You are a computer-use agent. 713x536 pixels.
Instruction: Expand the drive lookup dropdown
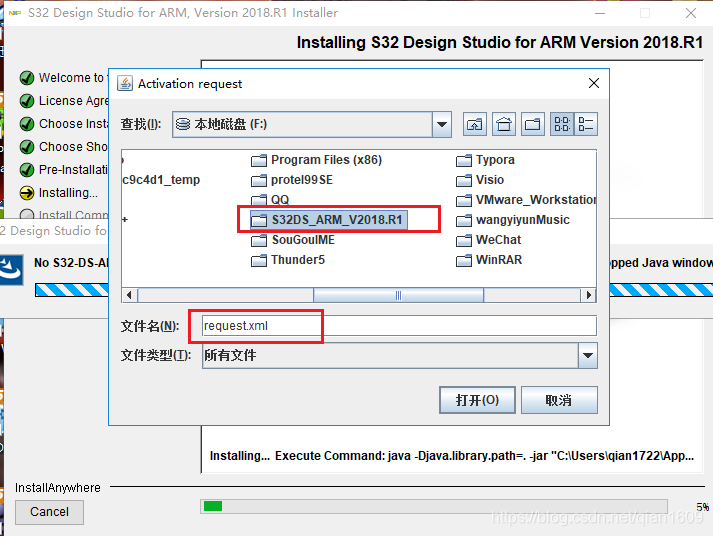pos(442,125)
